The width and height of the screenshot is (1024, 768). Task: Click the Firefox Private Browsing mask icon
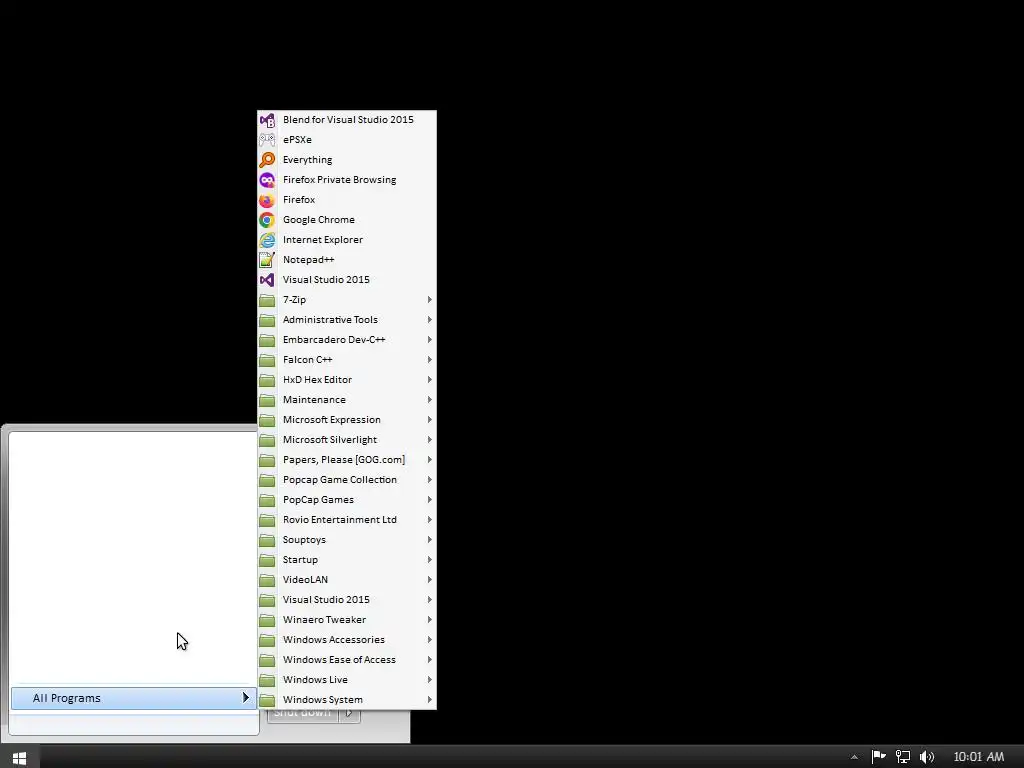[x=267, y=180]
